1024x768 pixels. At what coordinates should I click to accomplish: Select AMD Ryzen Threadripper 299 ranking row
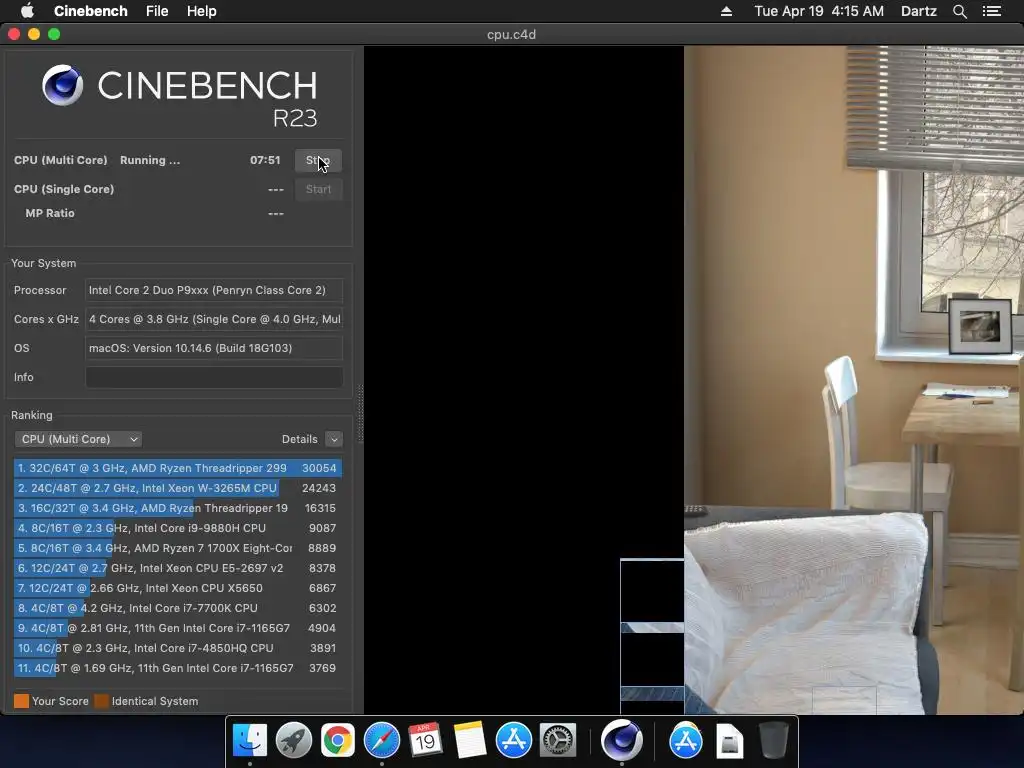click(x=177, y=468)
